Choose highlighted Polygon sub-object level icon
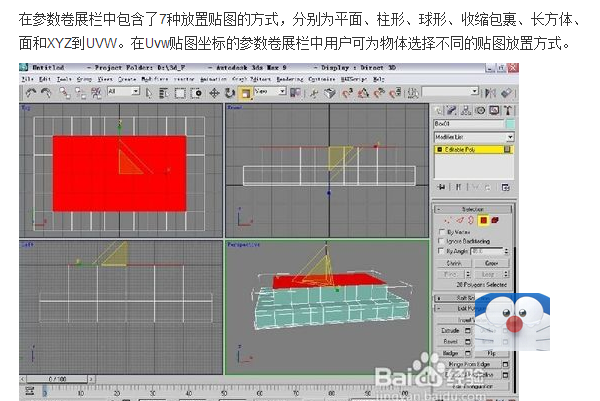 point(484,220)
